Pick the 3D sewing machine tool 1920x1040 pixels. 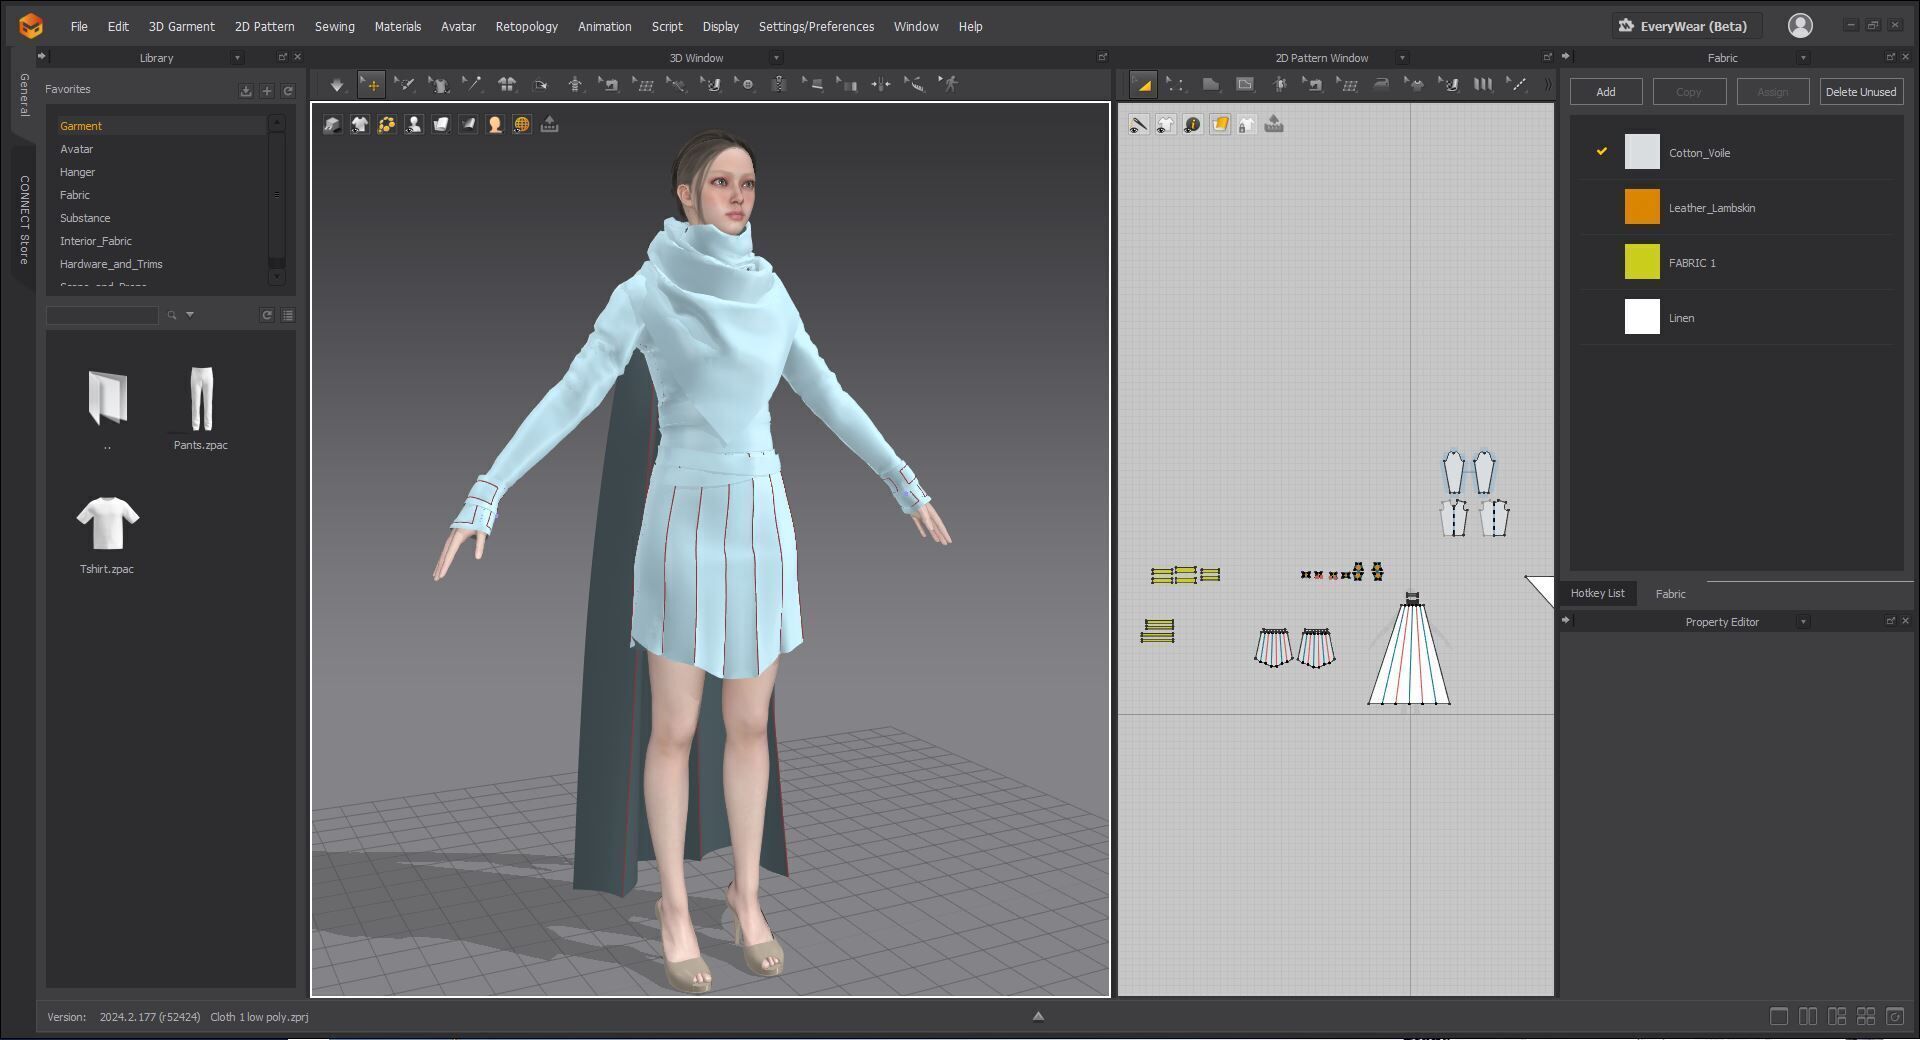pos(609,85)
